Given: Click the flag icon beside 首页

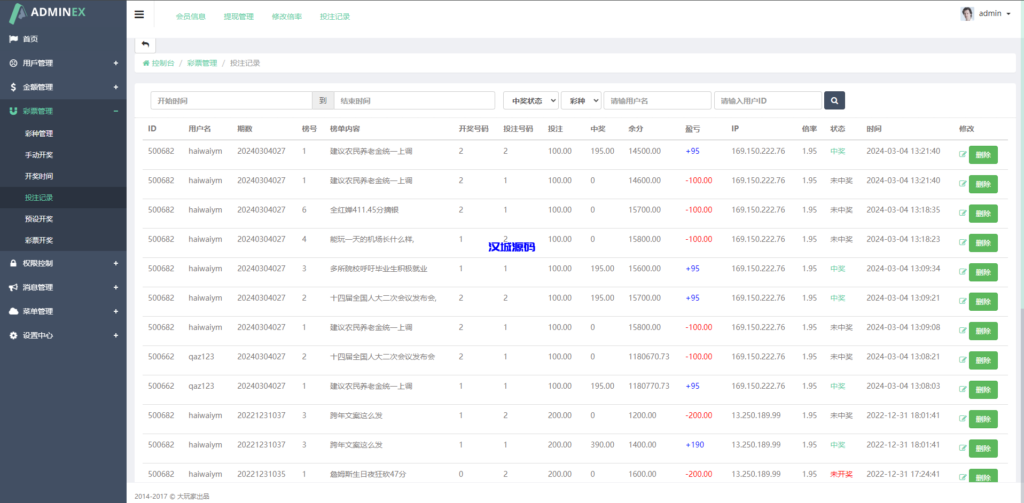Looking at the screenshot, I should coord(14,39).
